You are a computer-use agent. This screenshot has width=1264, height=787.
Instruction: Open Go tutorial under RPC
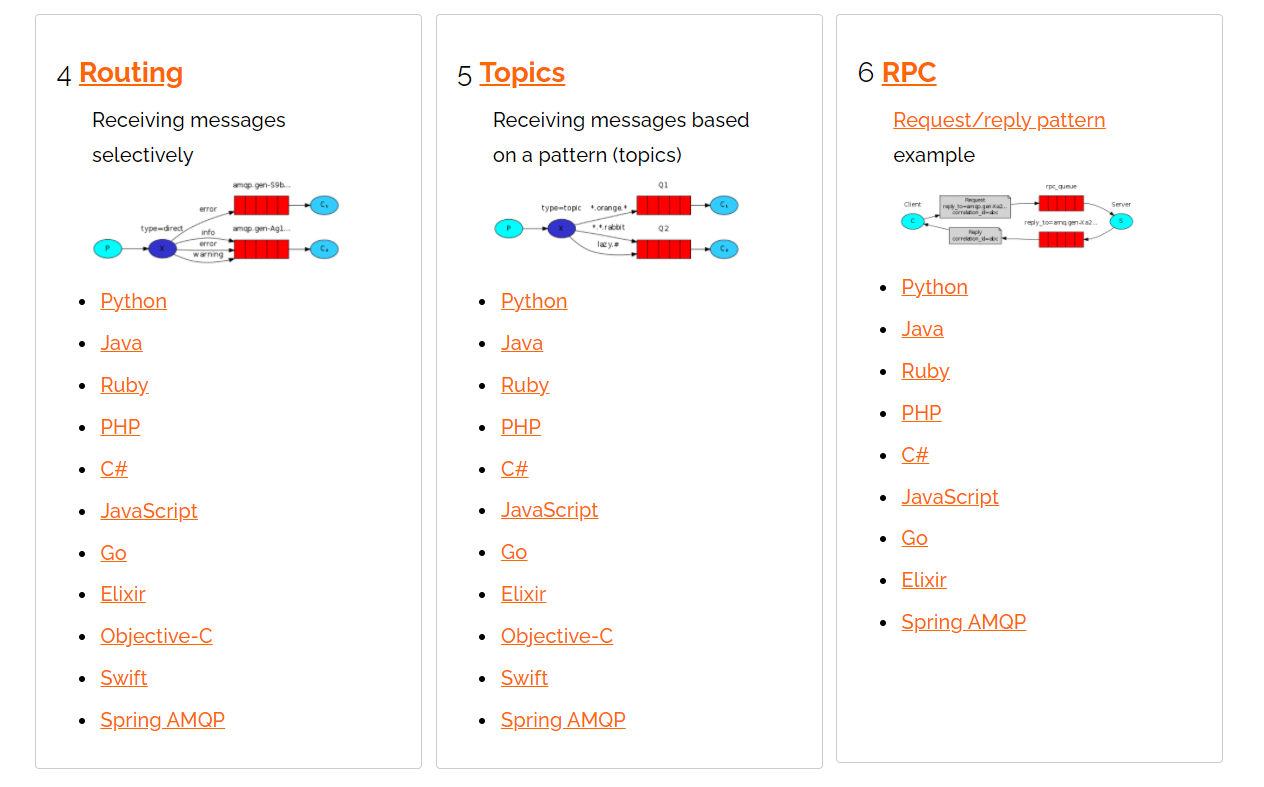[915, 538]
